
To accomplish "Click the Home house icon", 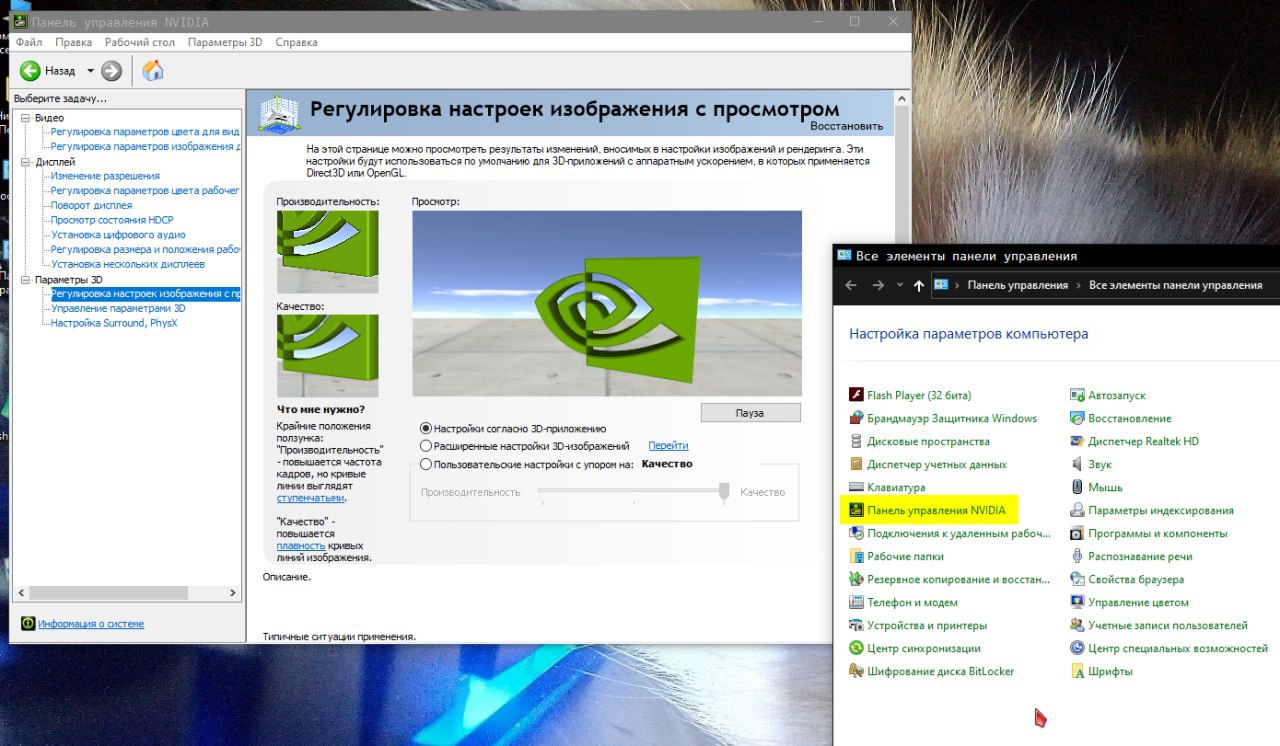I will 153,70.
